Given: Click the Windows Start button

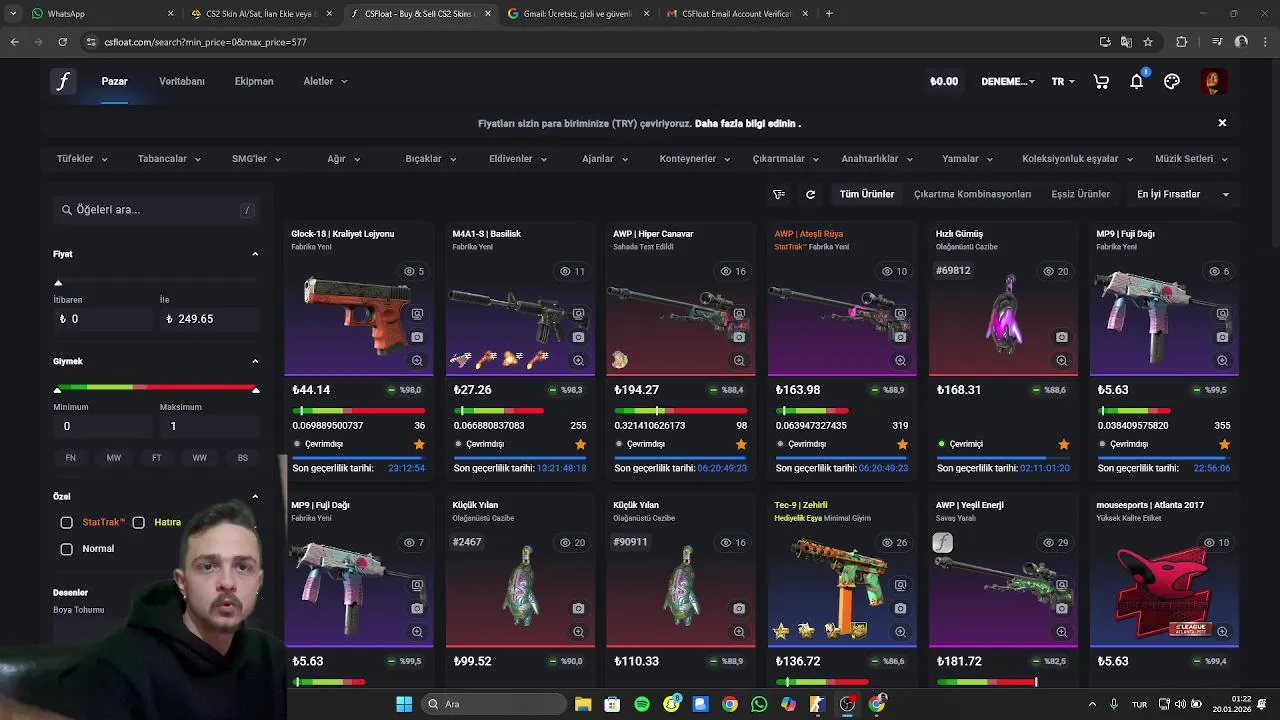Looking at the screenshot, I should pos(404,704).
